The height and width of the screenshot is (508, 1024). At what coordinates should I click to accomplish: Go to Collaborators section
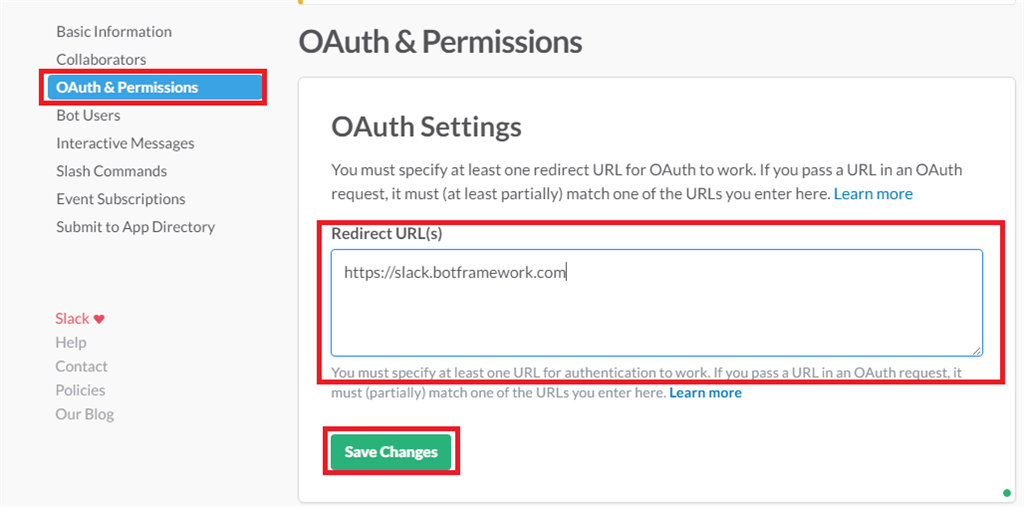coord(101,60)
